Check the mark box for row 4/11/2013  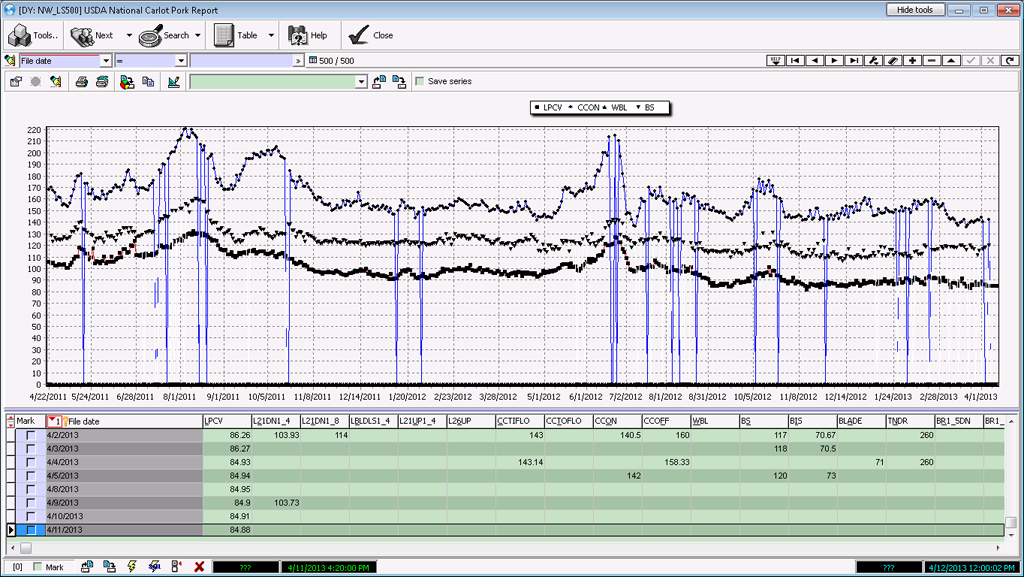pyautogui.click(x=30, y=530)
